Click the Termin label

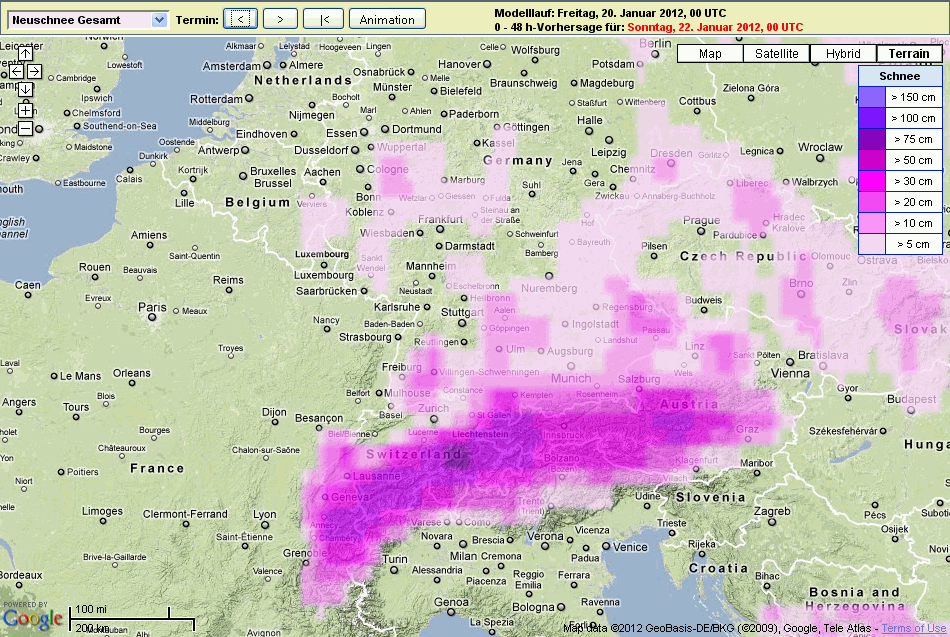click(197, 20)
